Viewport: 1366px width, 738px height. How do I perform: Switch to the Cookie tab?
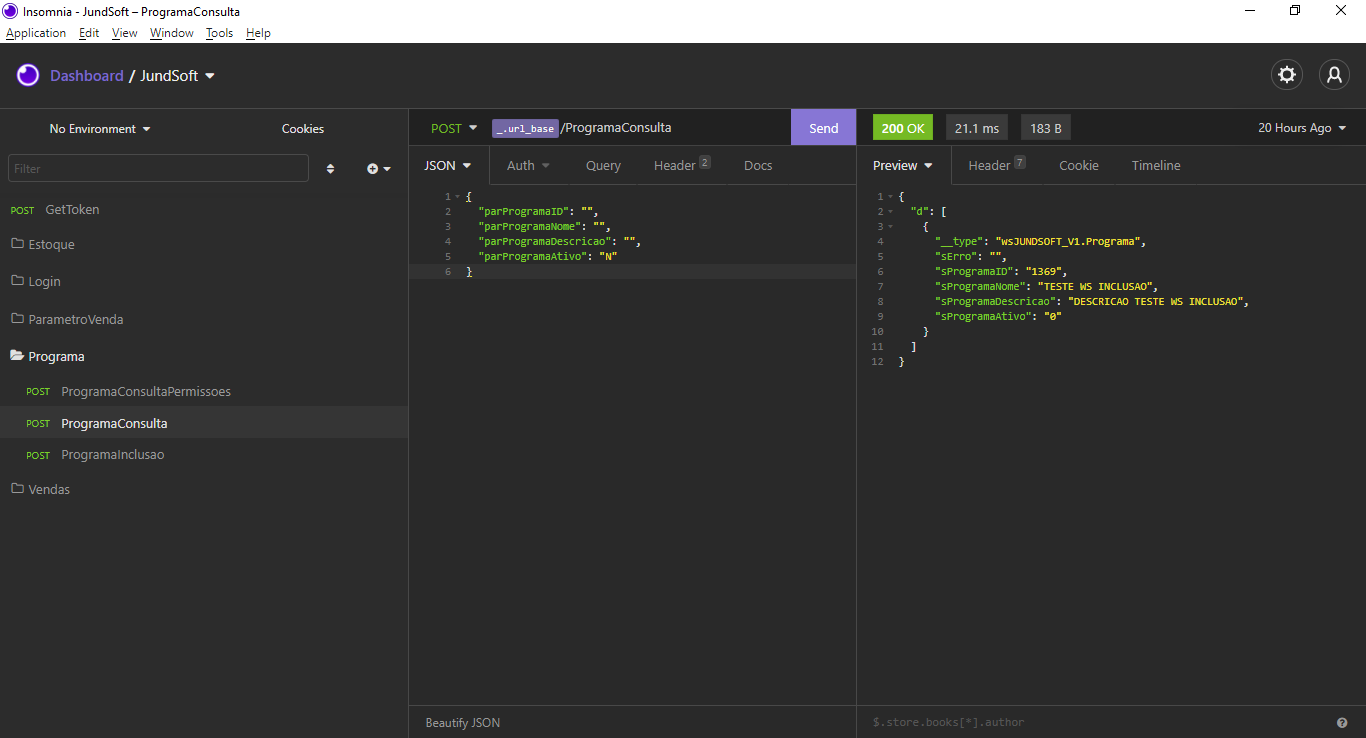coord(1079,166)
